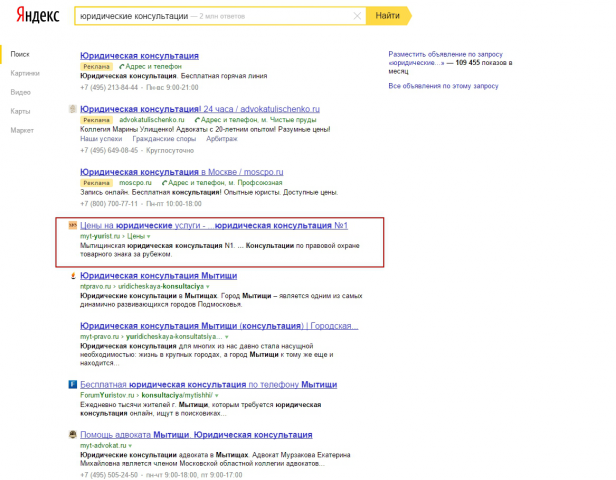Image resolution: width=616 pixels, height=480 pixels.
Task: Click Реклама label of moscpo.ru ad
Action: [96, 183]
